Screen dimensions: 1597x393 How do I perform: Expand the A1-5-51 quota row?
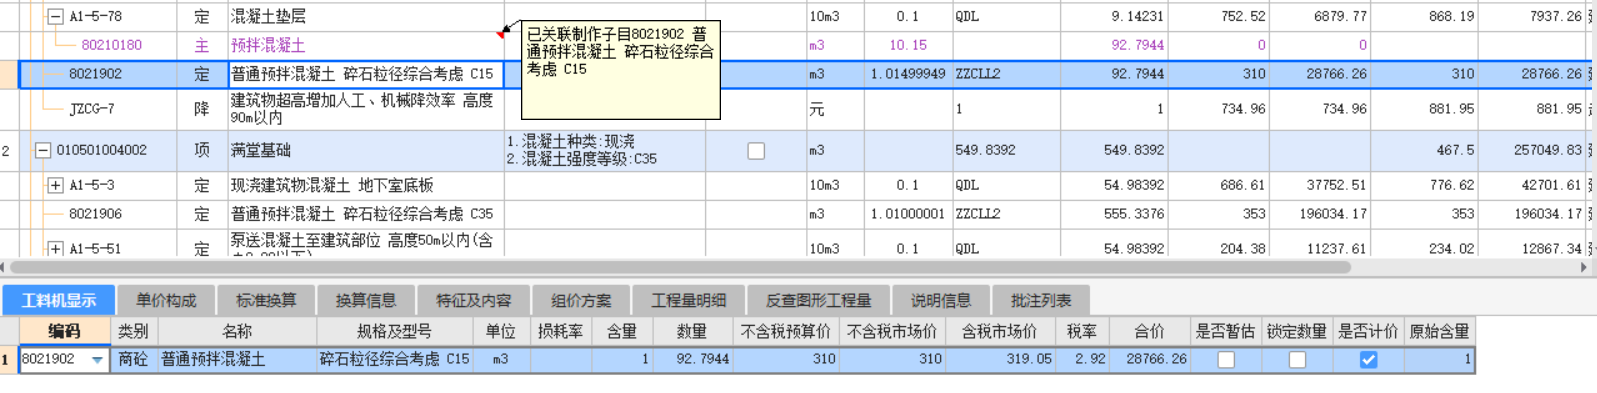click(56, 249)
